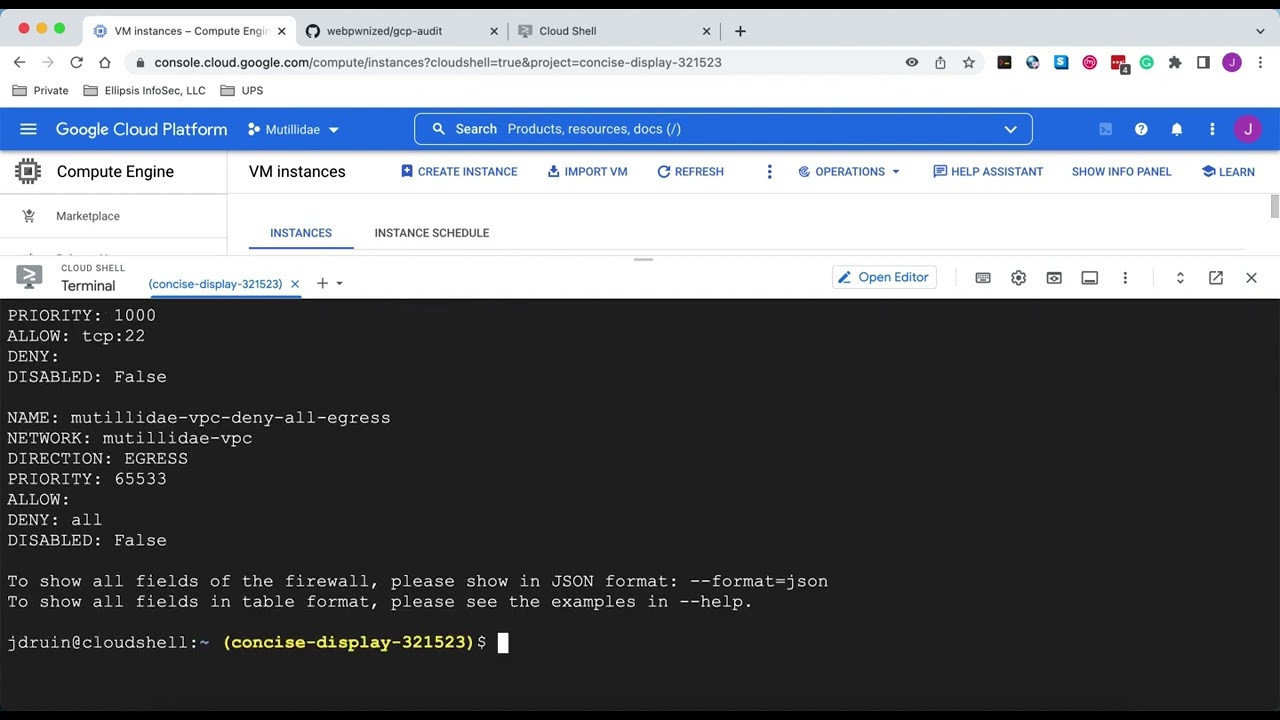1280x720 pixels.
Task: Open Cloud Shell terminal settings gear
Action: [x=1018, y=278]
